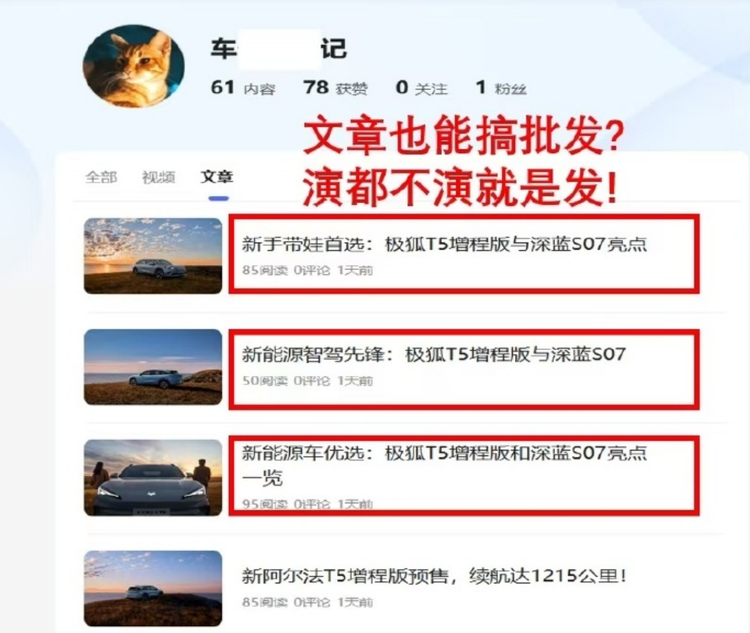Click the profile username starting with 车
This screenshot has height=633, width=750.
[278, 49]
